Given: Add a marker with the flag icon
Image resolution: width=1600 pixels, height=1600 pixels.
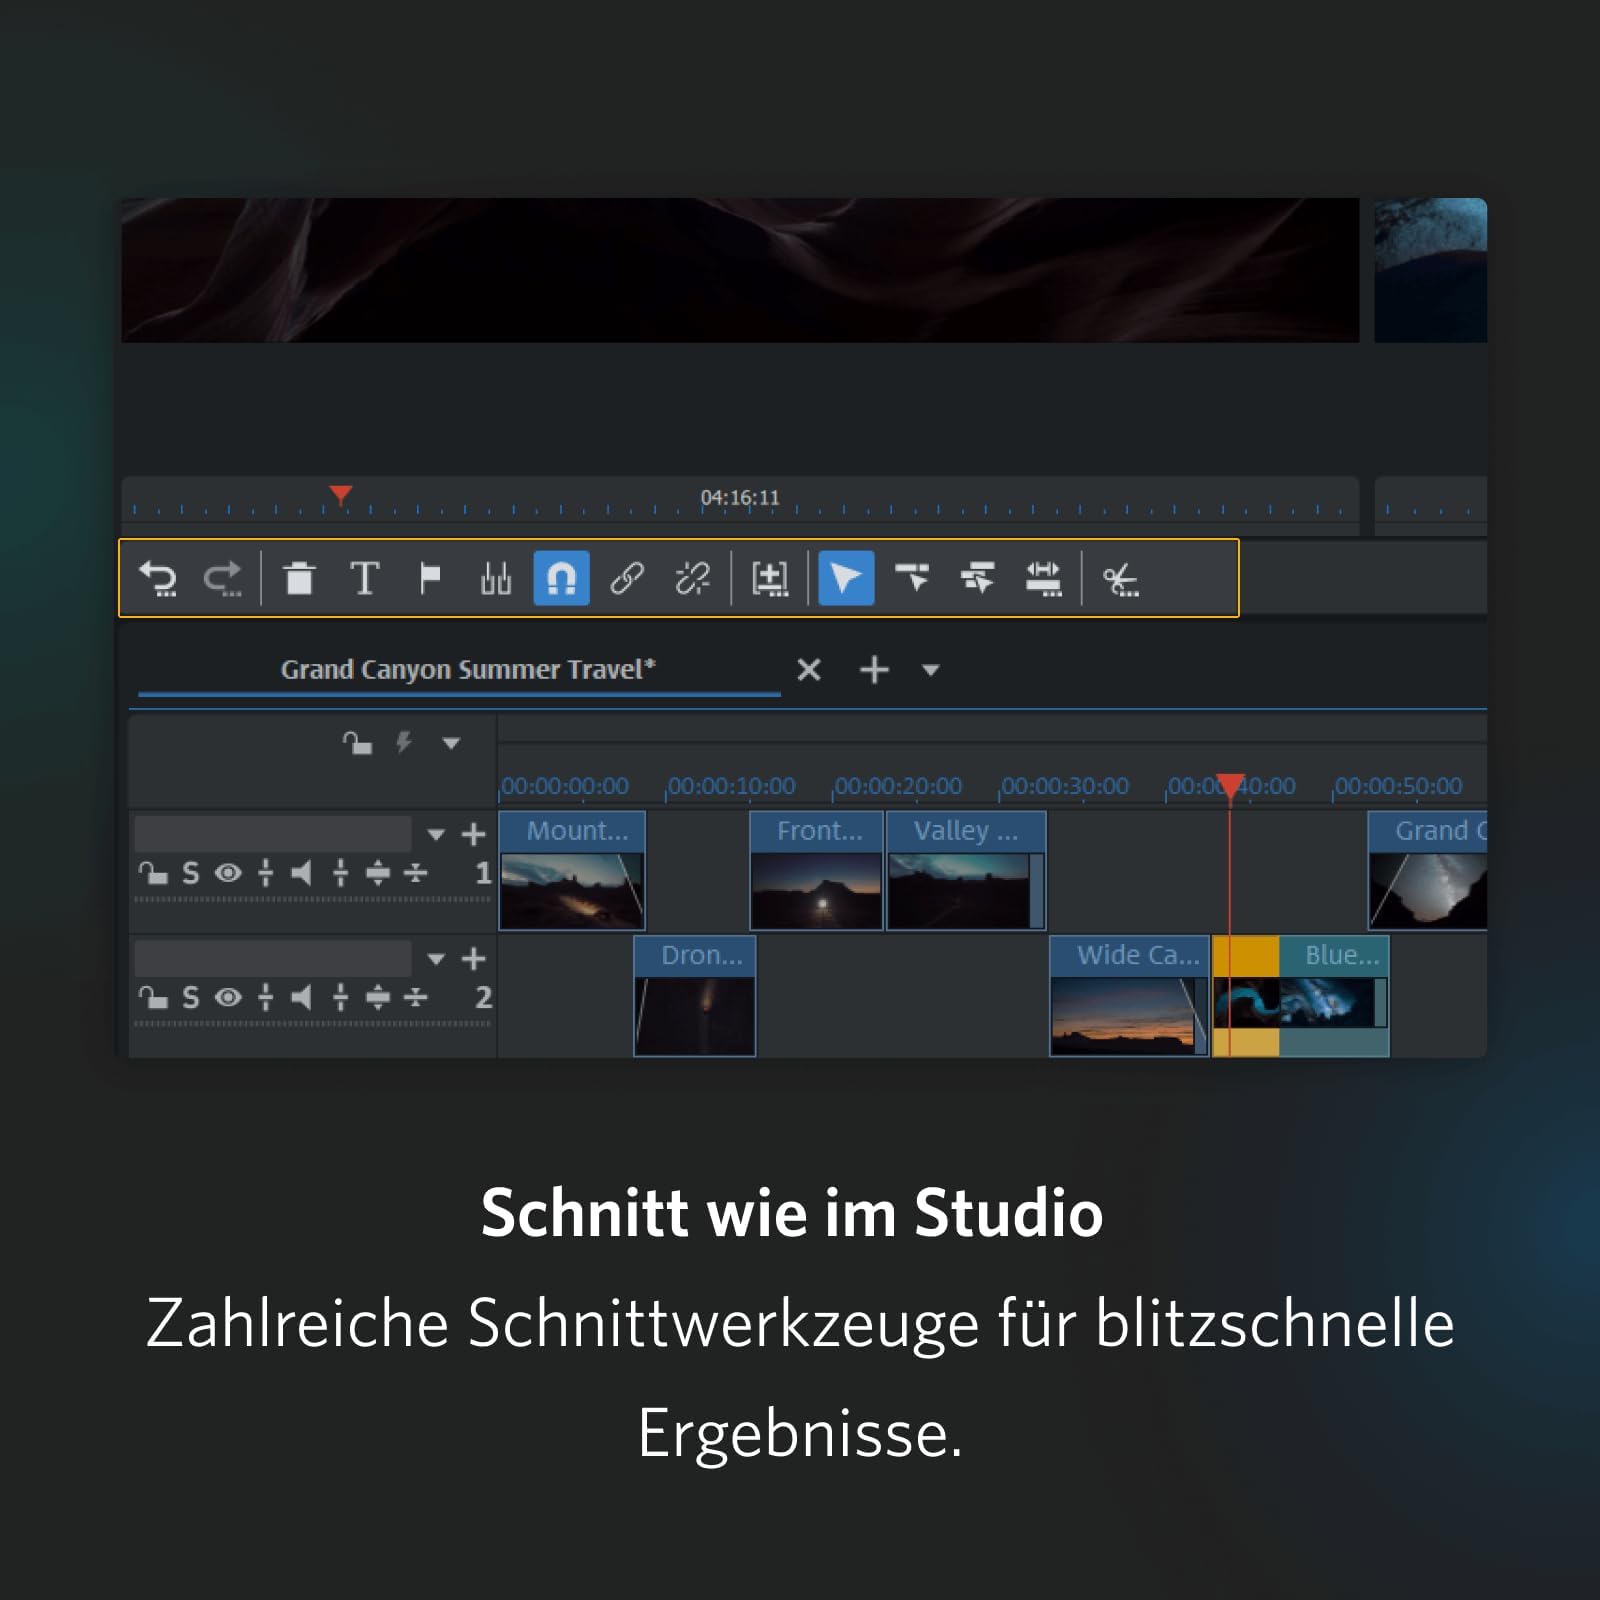Looking at the screenshot, I should [430, 578].
